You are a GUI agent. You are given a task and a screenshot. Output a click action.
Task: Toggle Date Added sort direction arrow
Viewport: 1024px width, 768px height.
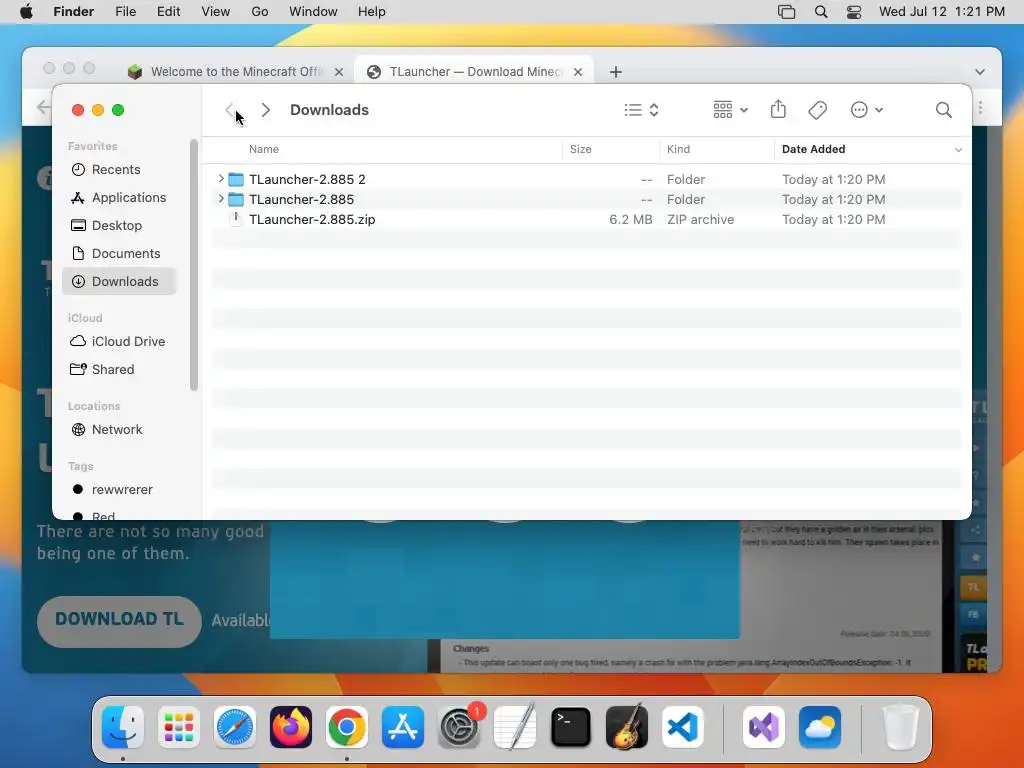tap(958, 150)
